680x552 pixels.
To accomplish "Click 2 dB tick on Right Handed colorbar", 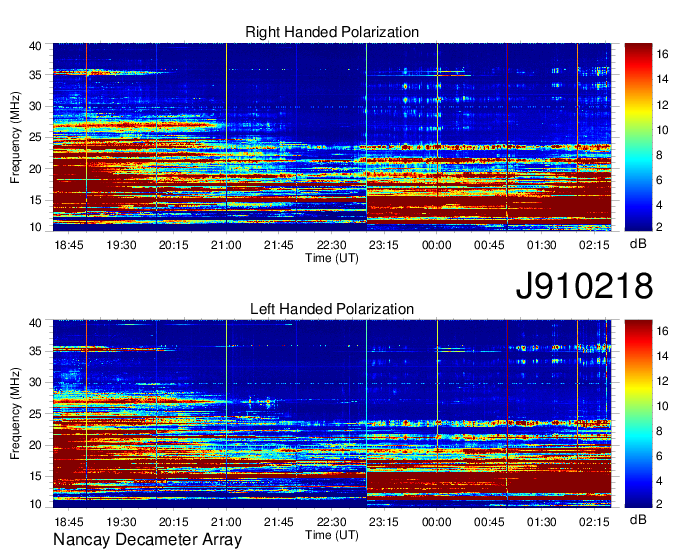I will coord(660,227).
